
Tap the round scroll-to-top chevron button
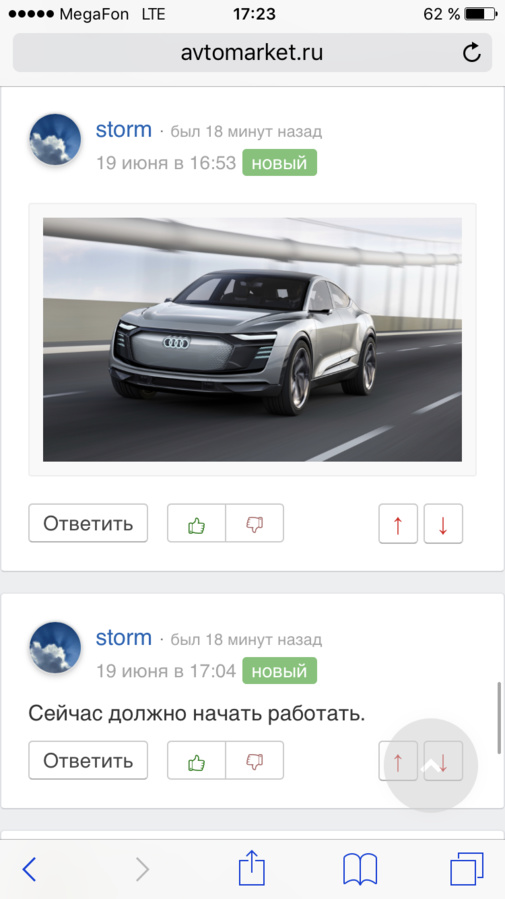tap(431, 765)
